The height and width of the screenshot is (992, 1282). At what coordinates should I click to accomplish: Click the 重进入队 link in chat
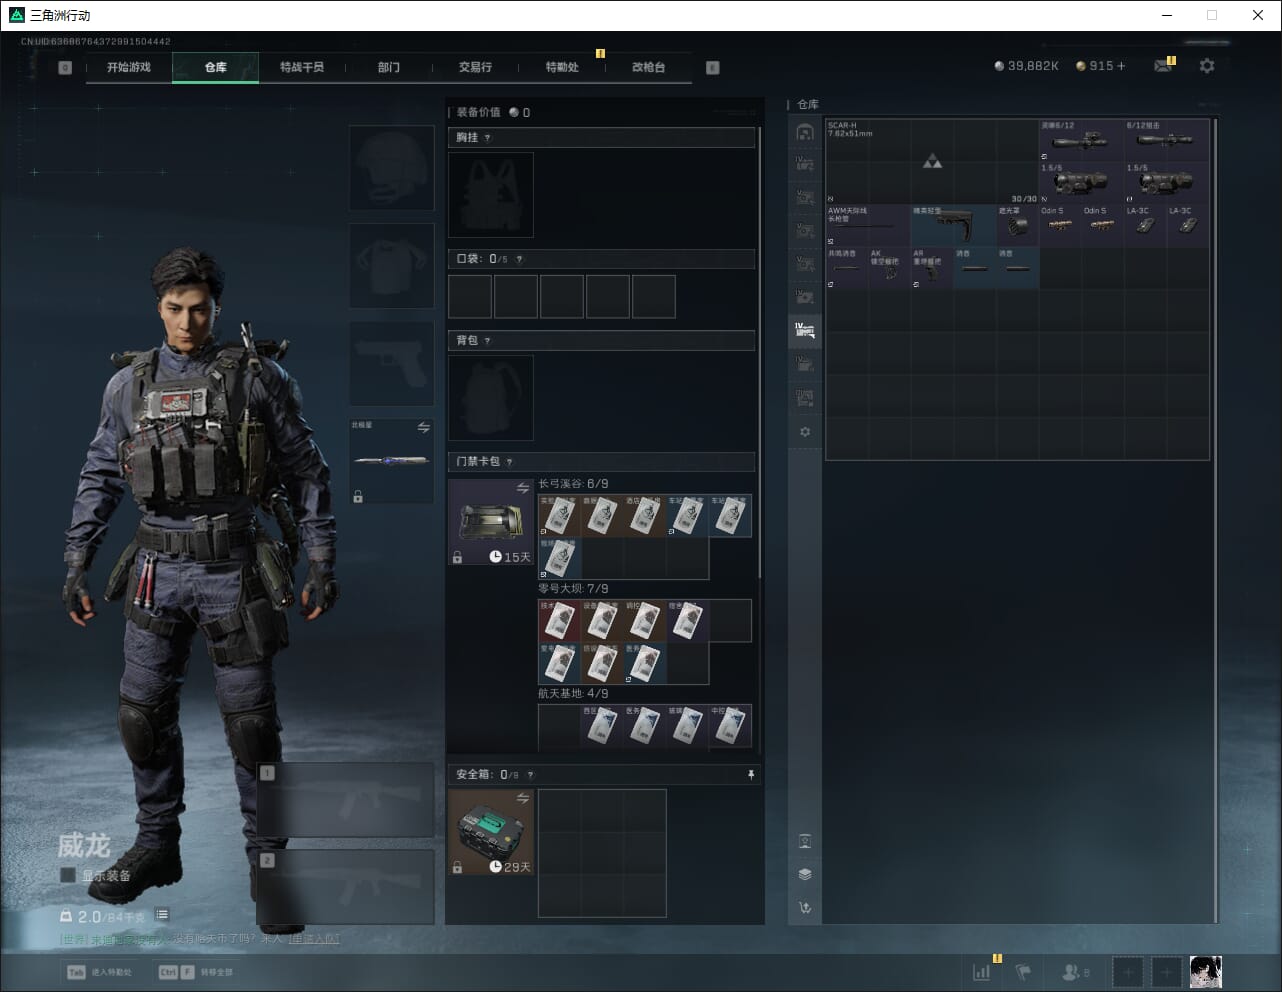[314, 939]
